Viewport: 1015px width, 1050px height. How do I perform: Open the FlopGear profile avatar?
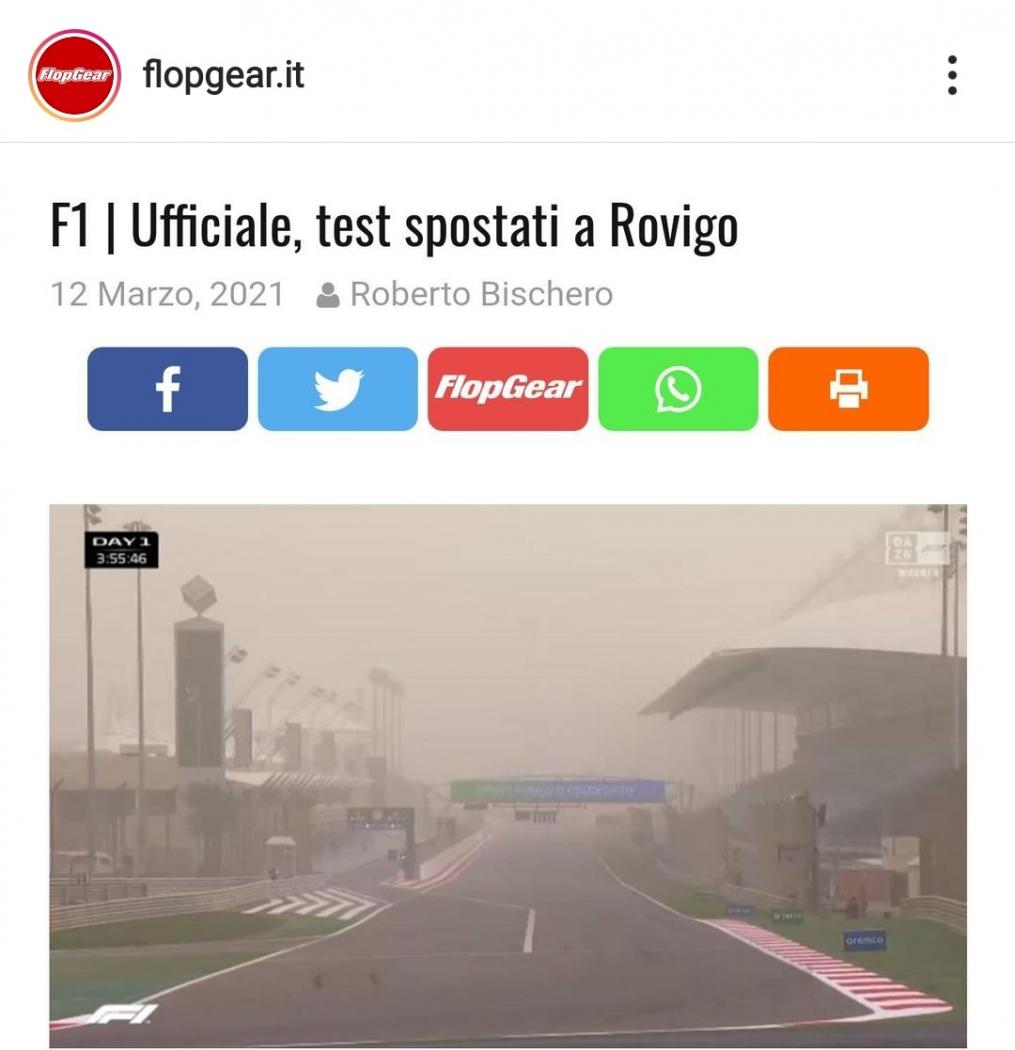point(74,75)
